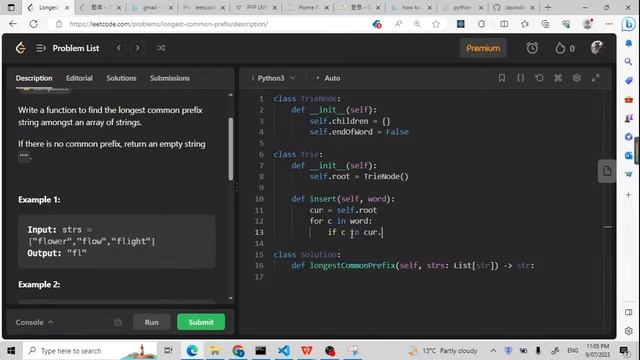Add page to favorites star icon
Image resolution: width=640 pixels, height=360 pixels.
[x=436, y=24]
